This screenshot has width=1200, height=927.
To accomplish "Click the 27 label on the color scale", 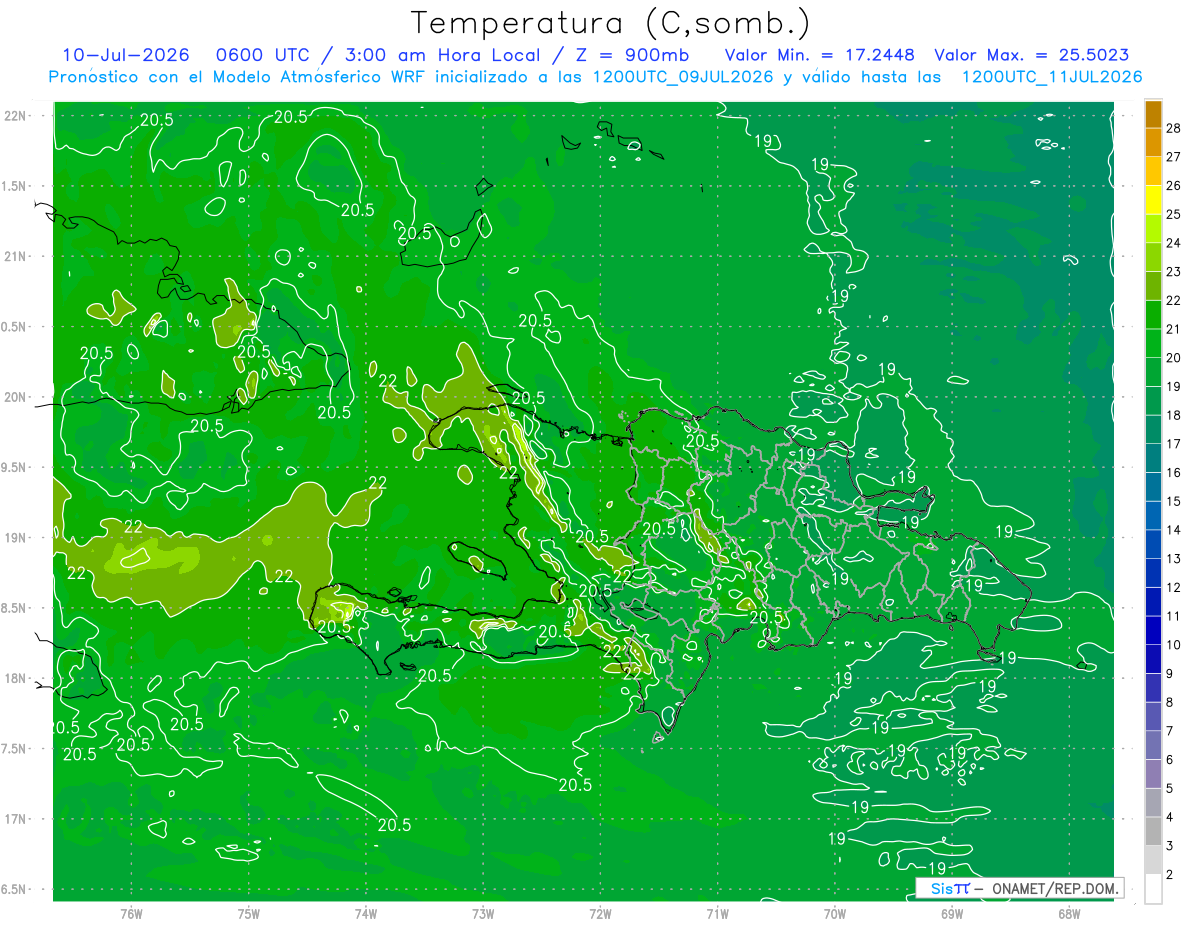I will click(x=1173, y=157).
